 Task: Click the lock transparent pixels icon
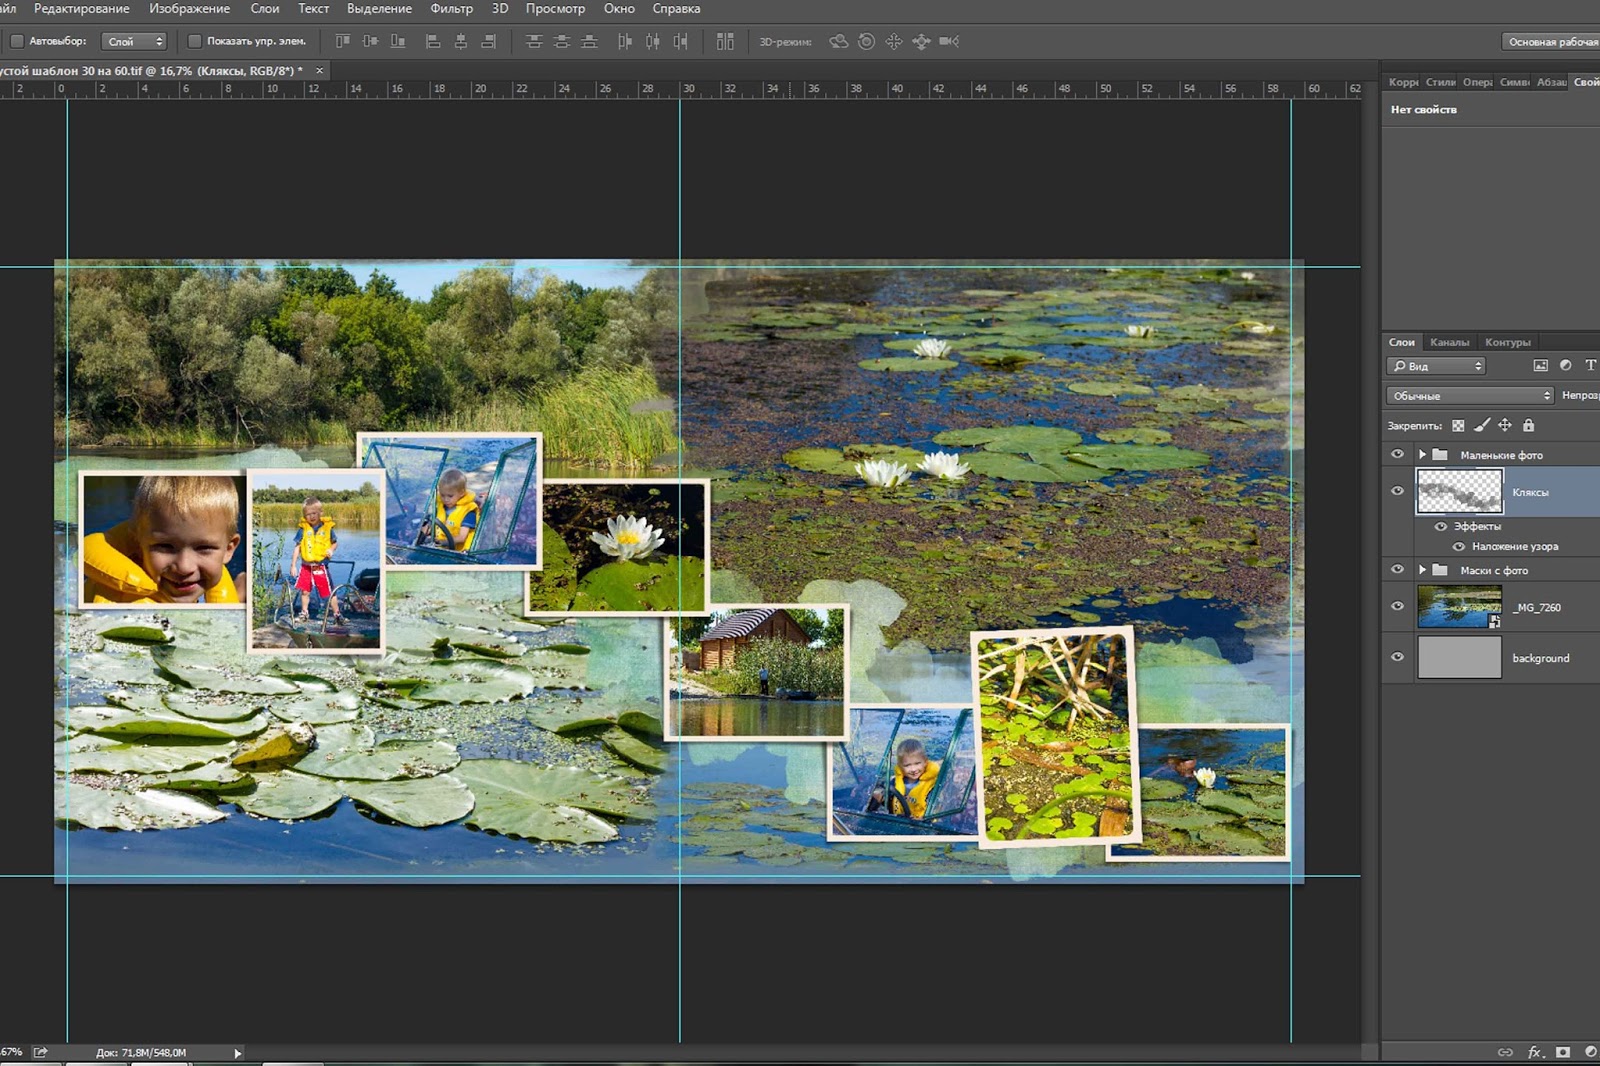tap(1458, 426)
